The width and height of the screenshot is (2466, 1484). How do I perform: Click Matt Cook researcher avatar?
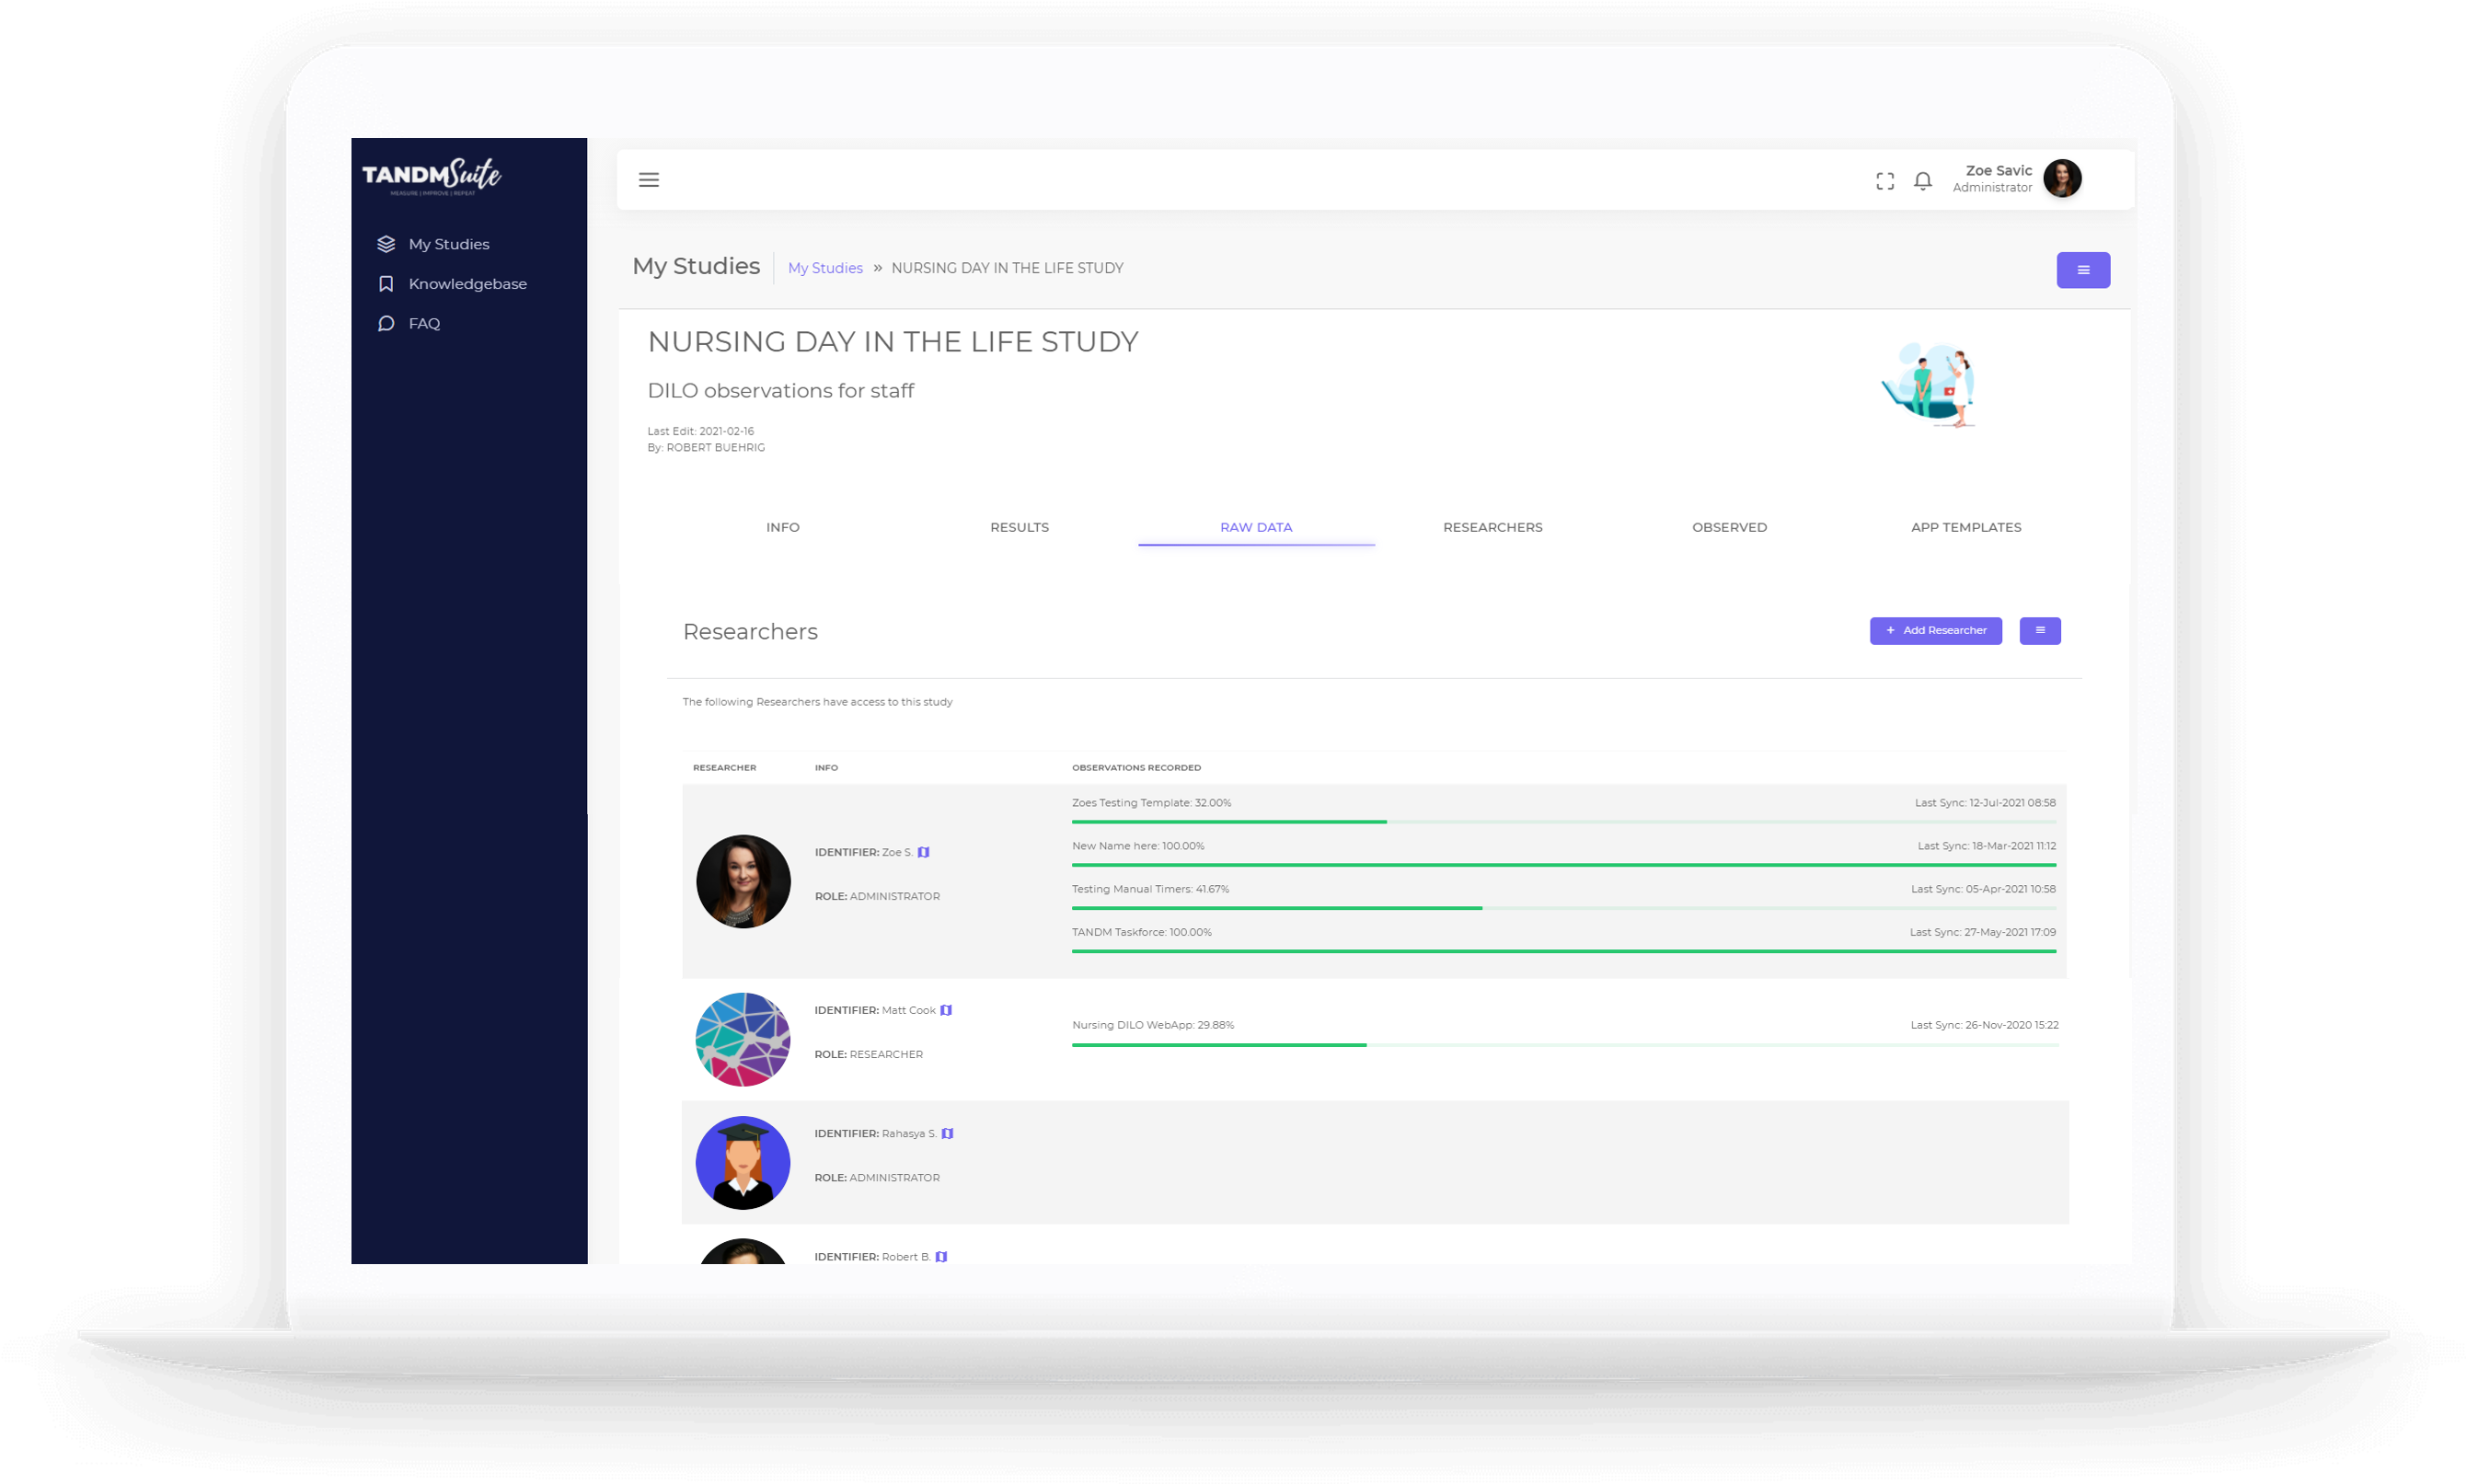[743, 1039]
